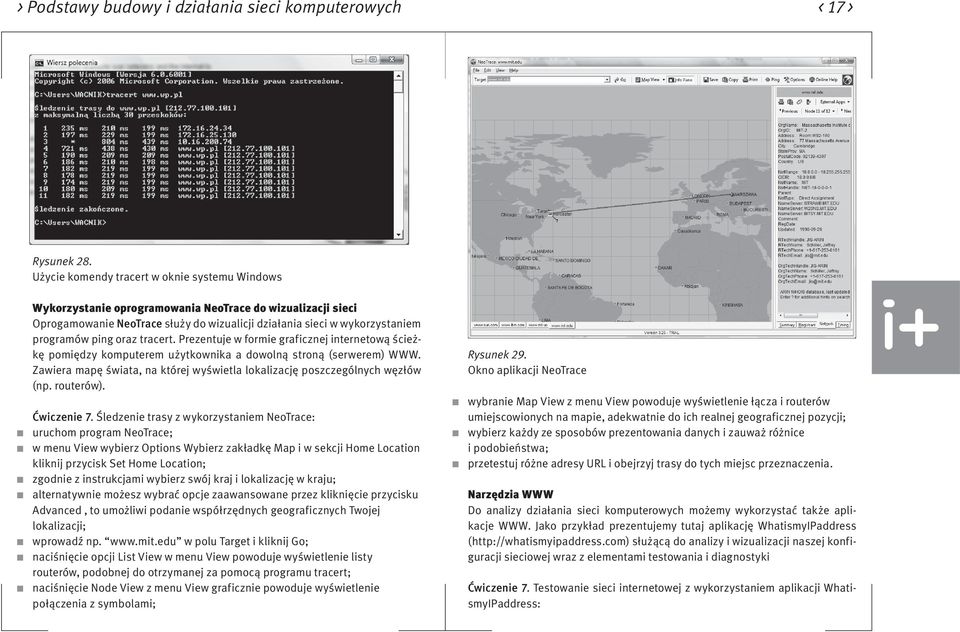Viewport: 960px width, 632px height.
Task: Open the Map View dropdown arrow
Action: [664, 80]
